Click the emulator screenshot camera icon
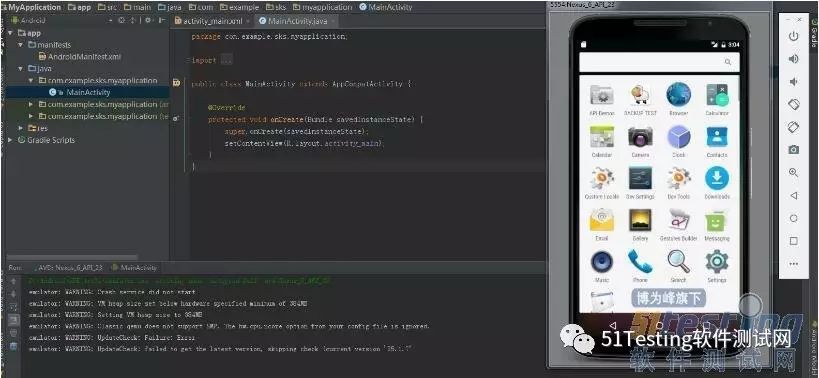The width and height of the screenshot is (819, 378). point(793,150)
